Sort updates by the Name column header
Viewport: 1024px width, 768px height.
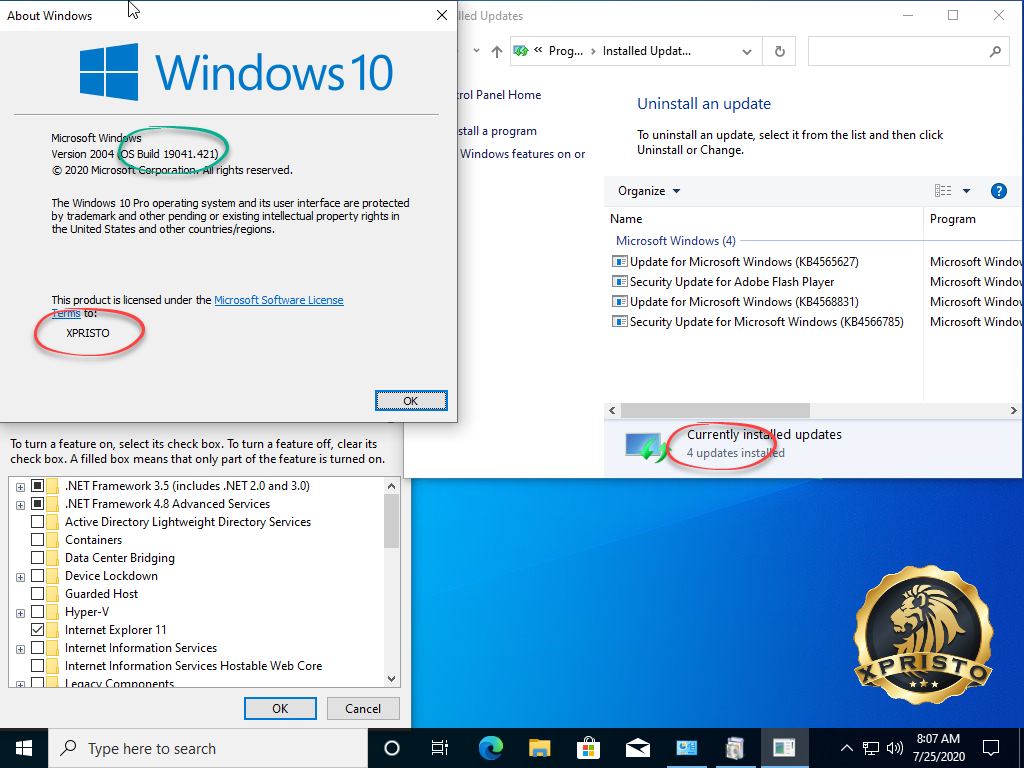(764, 219)
